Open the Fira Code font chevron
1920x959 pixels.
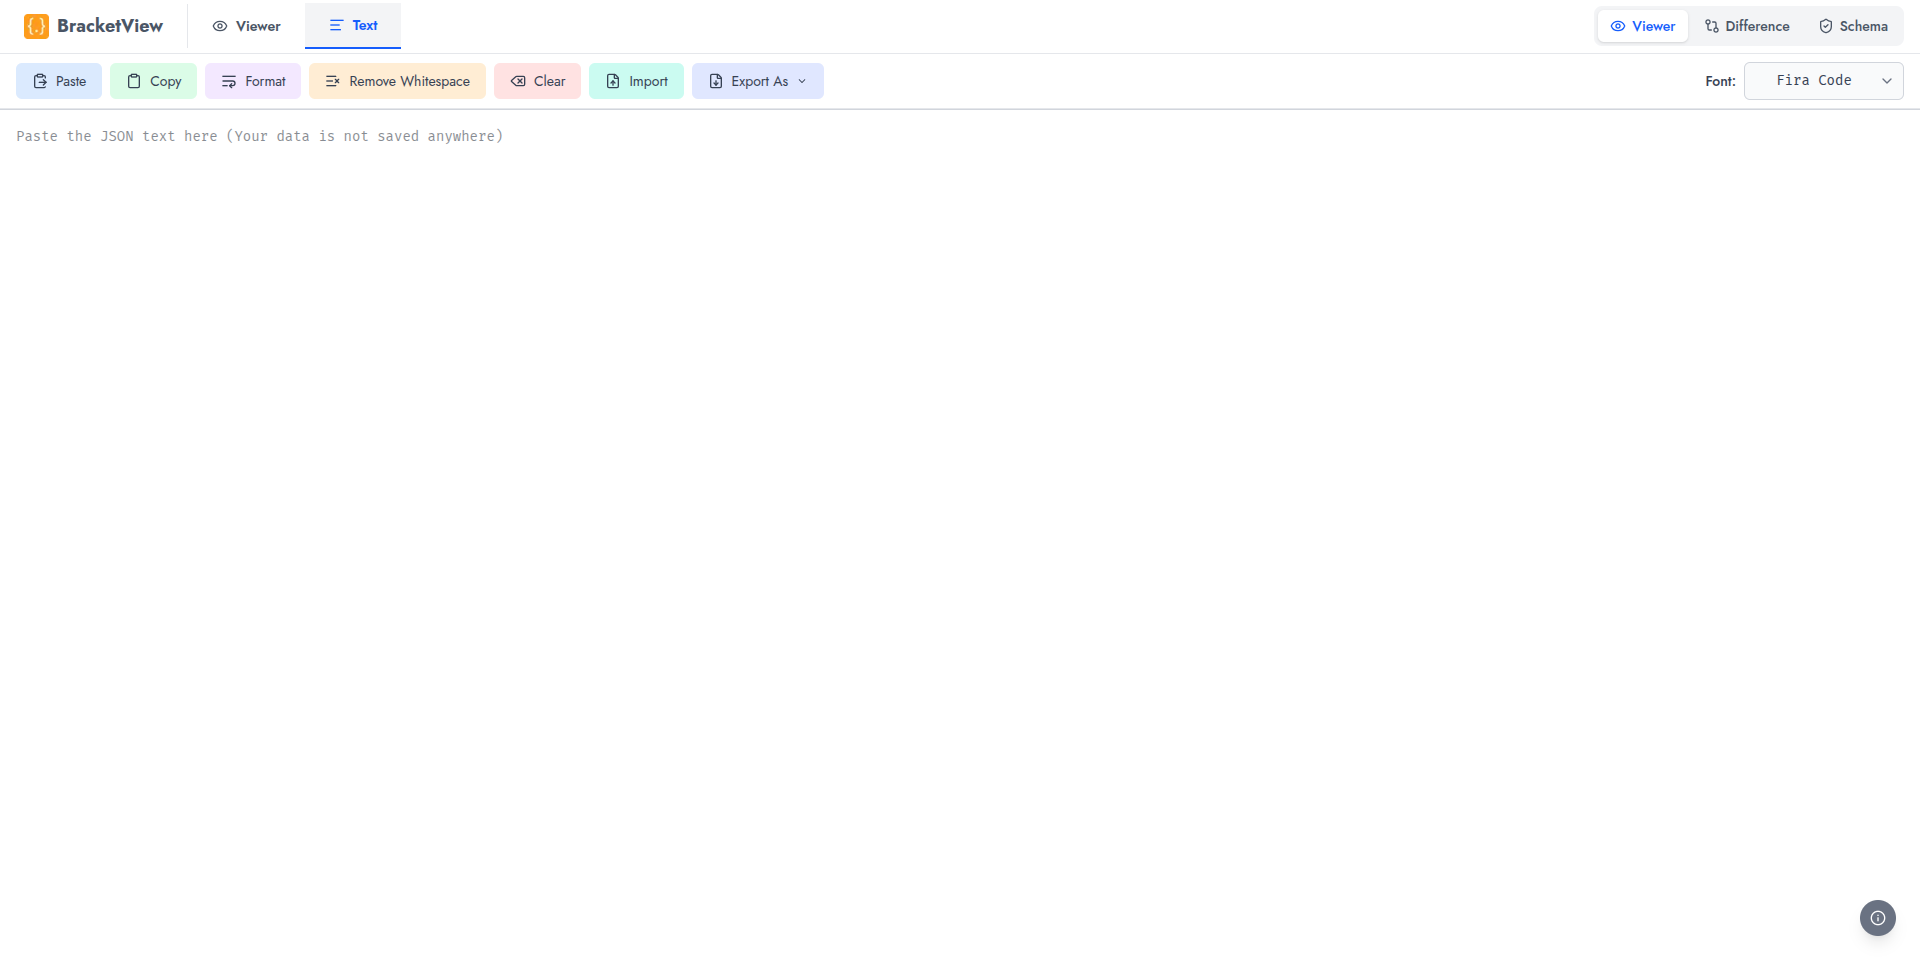[1887, 81]
